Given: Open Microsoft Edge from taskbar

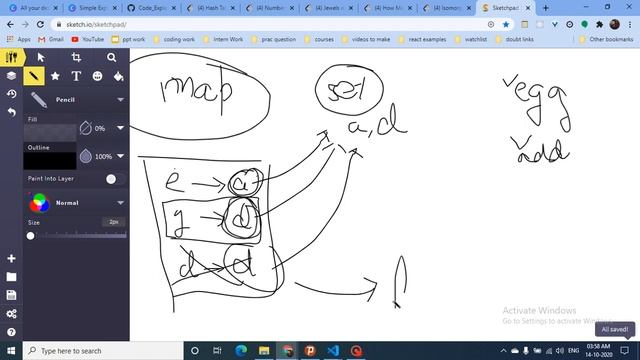Looking at the screenshot, I should (241, 351).
